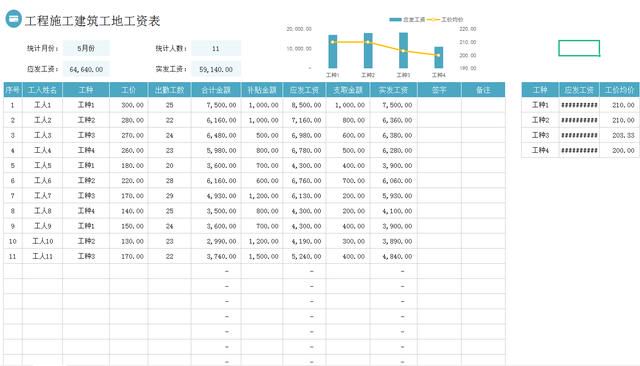Viewport: 640px width, 366px height.
Task: Click the 工种1 bar in chart
Action: (x=333, y=51)
